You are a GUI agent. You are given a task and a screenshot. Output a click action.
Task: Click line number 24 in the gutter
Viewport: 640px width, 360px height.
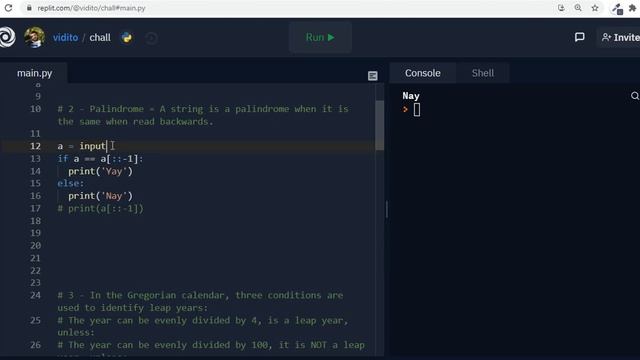(36, 295)
